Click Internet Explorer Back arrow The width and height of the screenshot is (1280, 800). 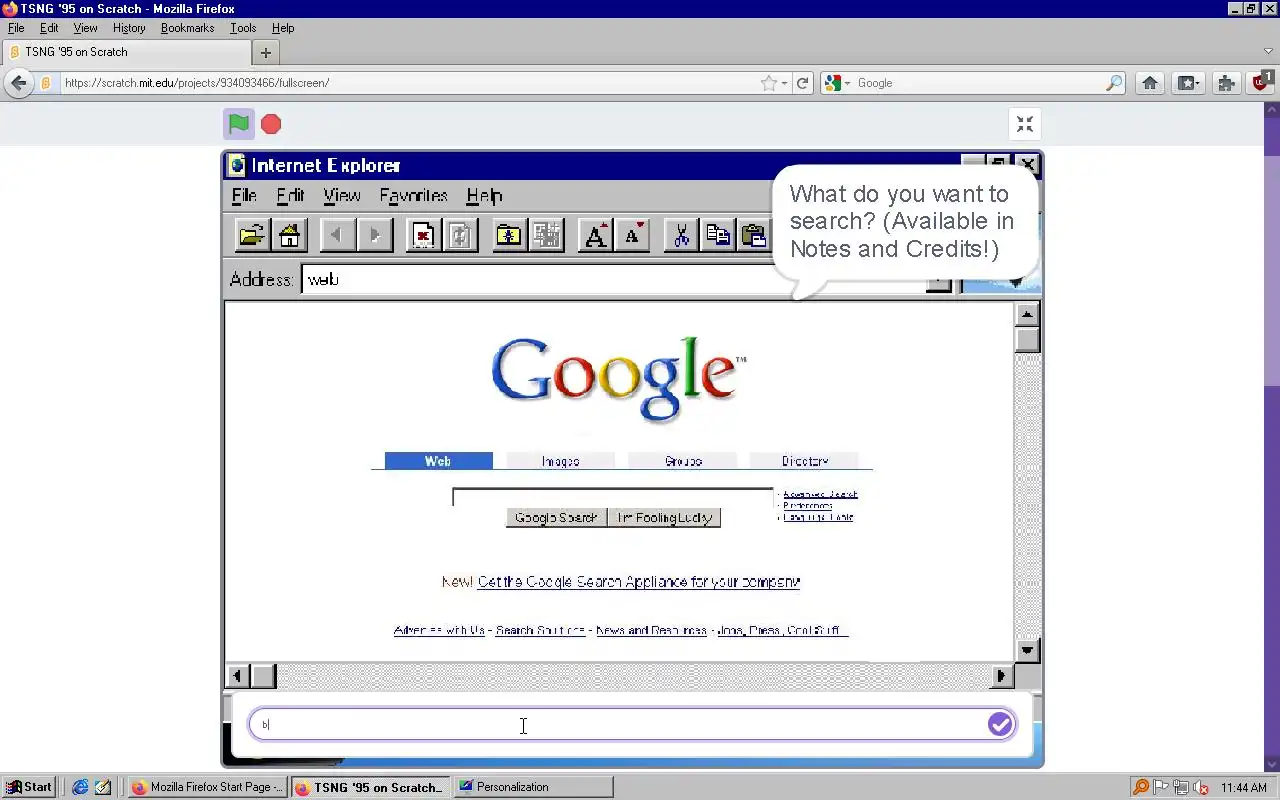(337, 236)
